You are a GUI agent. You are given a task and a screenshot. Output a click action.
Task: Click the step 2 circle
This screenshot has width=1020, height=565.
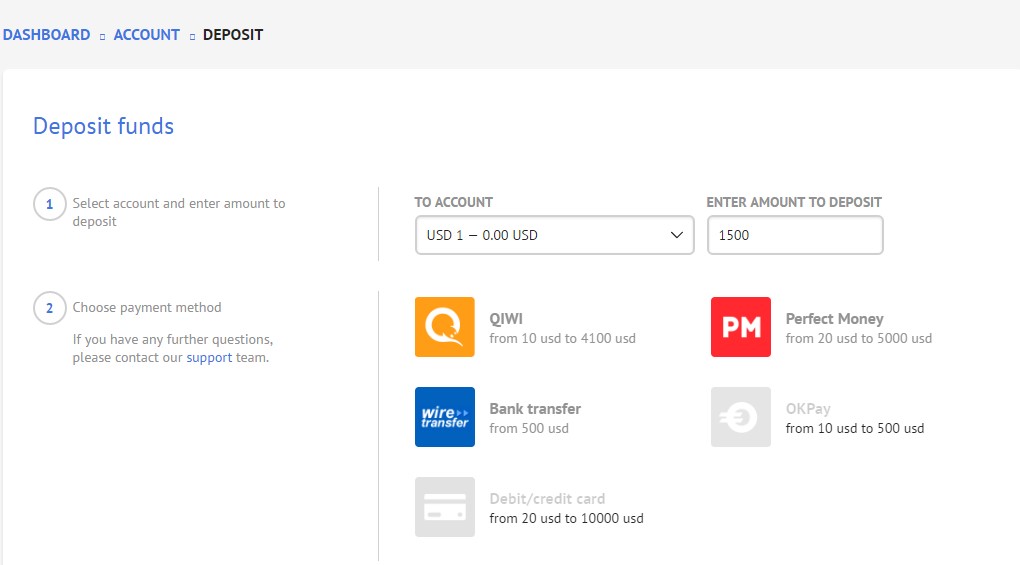49,308
